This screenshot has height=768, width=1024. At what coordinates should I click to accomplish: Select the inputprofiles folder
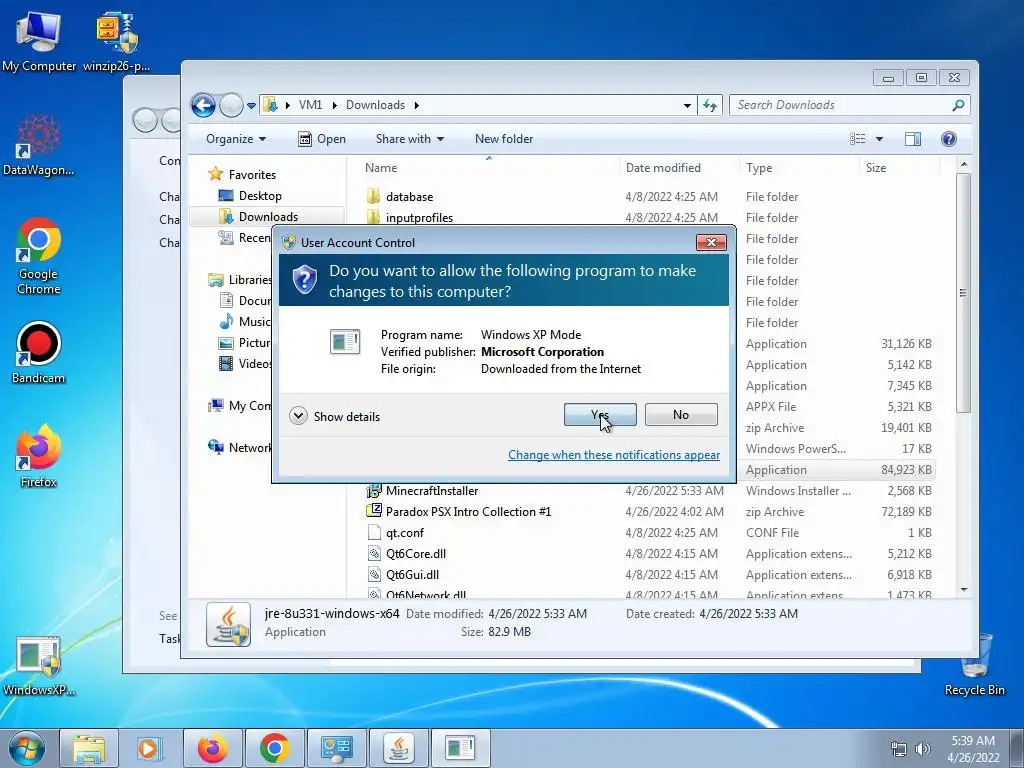click(419, 217)
